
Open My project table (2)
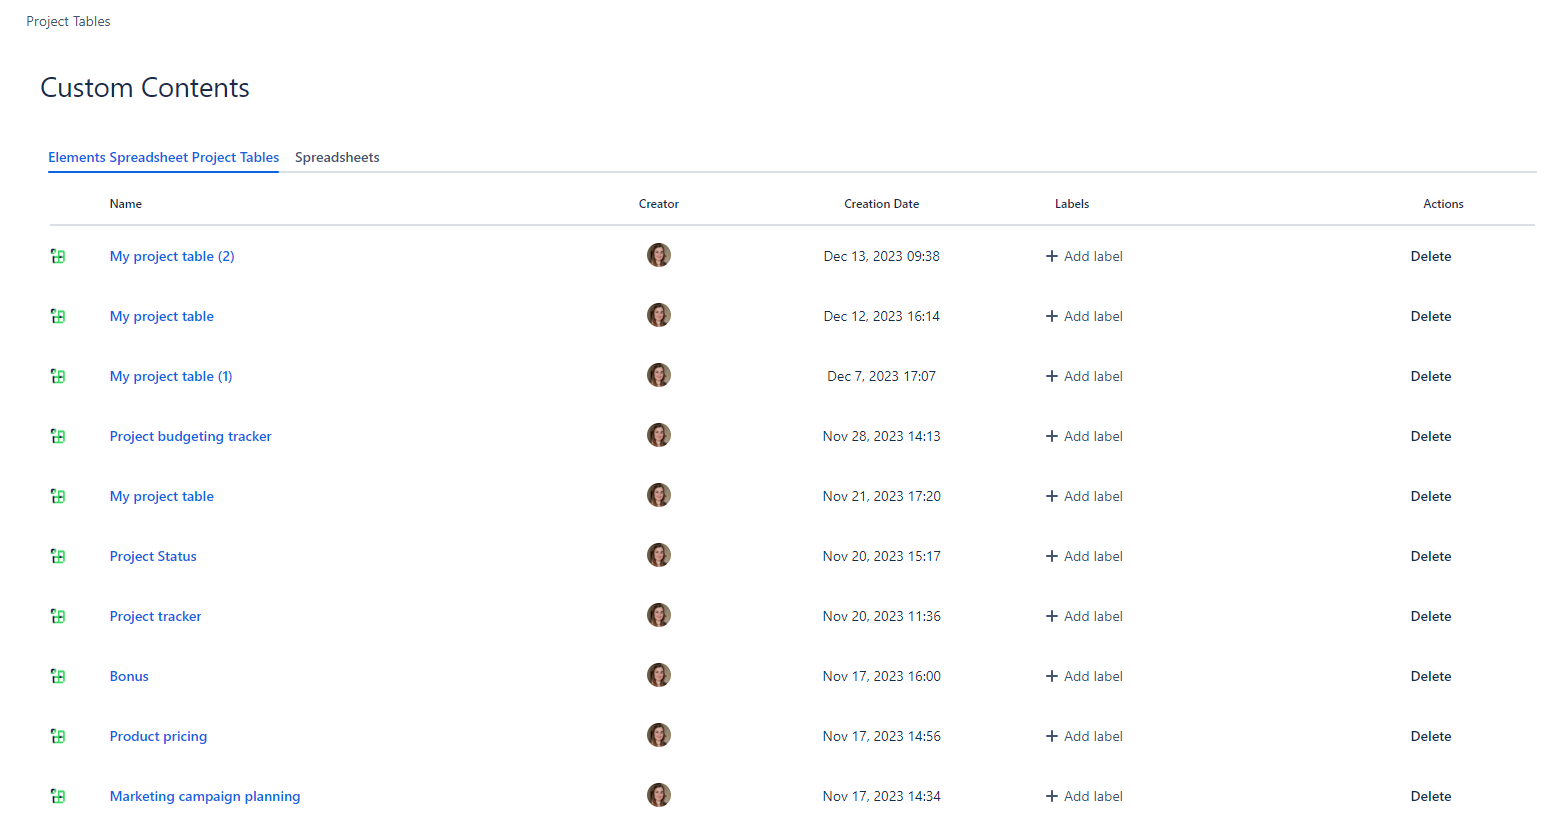tap(172, 256)
